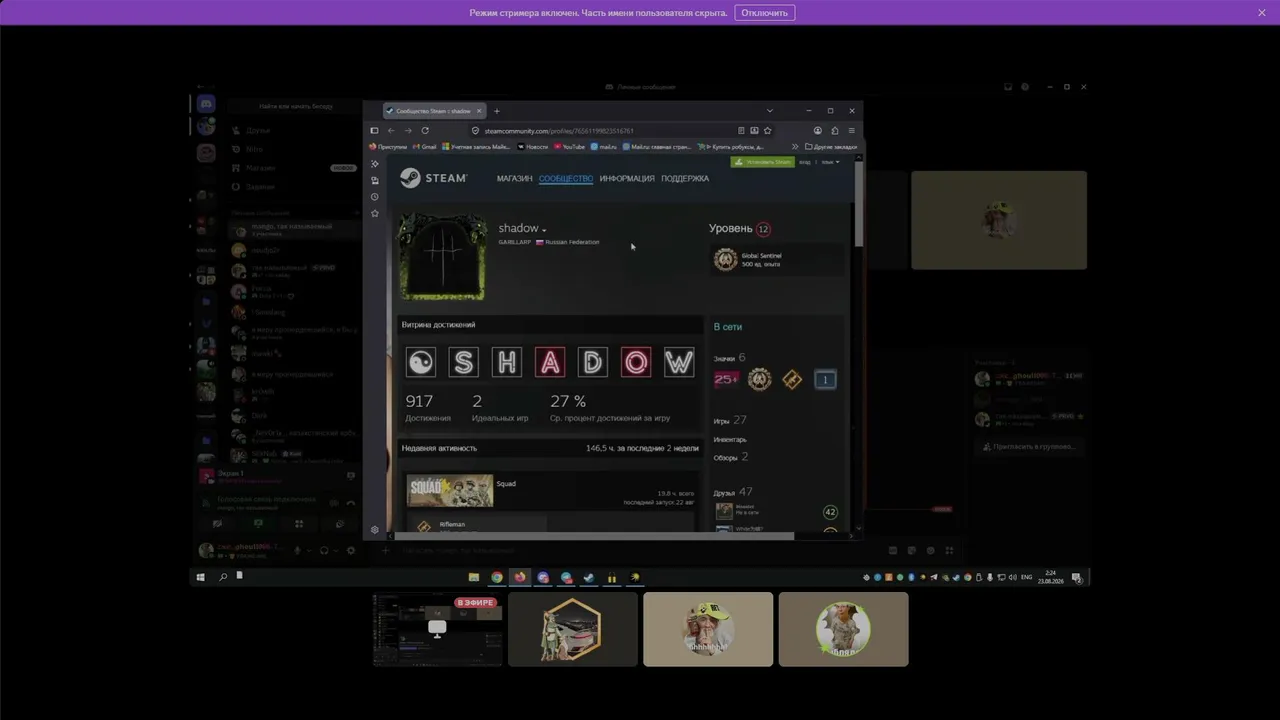
Task: Click the red neon A achievement icon
Action: (550, 362)
